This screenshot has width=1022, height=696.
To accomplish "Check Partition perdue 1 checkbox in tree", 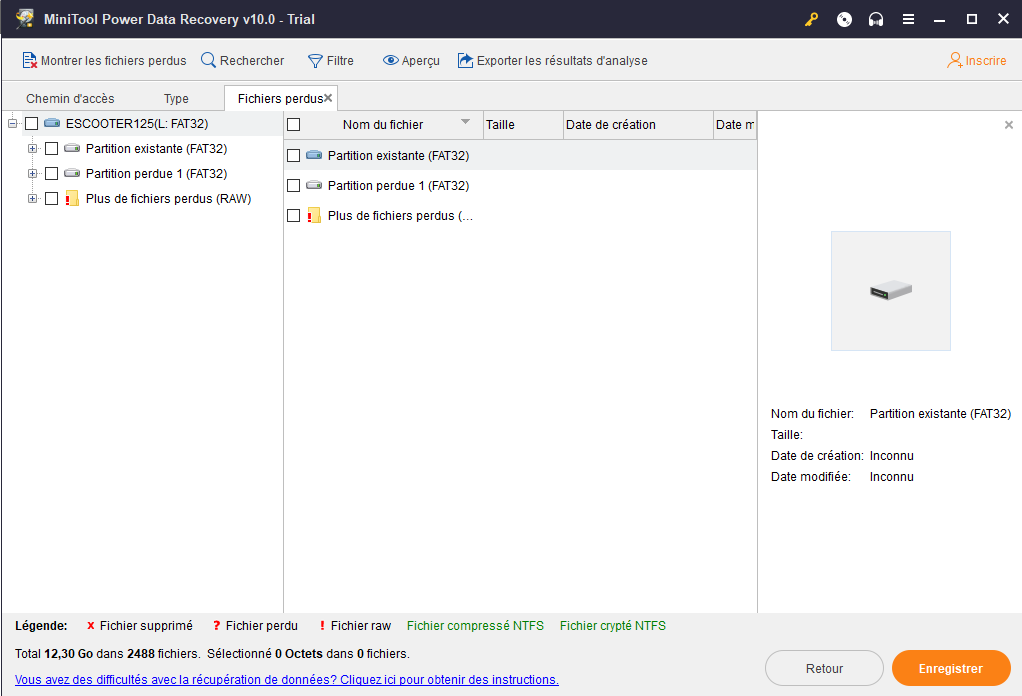I will click(x=51, y=173).
